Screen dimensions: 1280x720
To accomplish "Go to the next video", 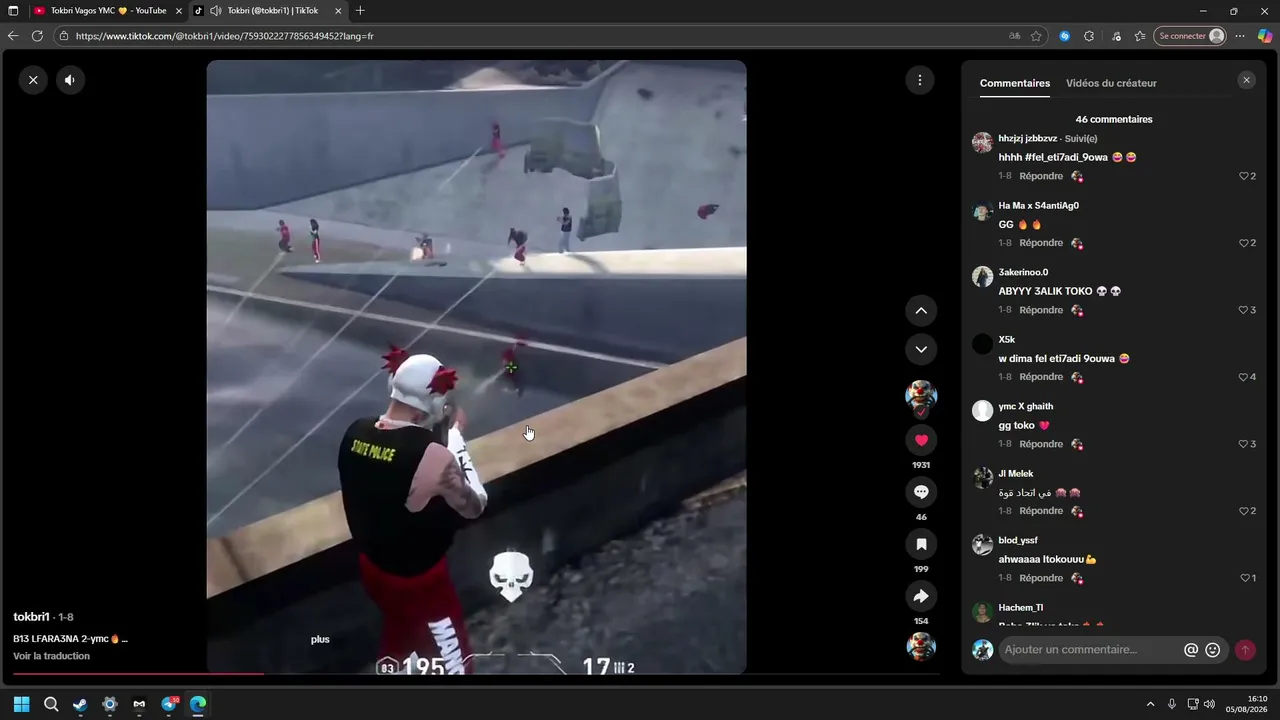I will click(x=921, y=349).
